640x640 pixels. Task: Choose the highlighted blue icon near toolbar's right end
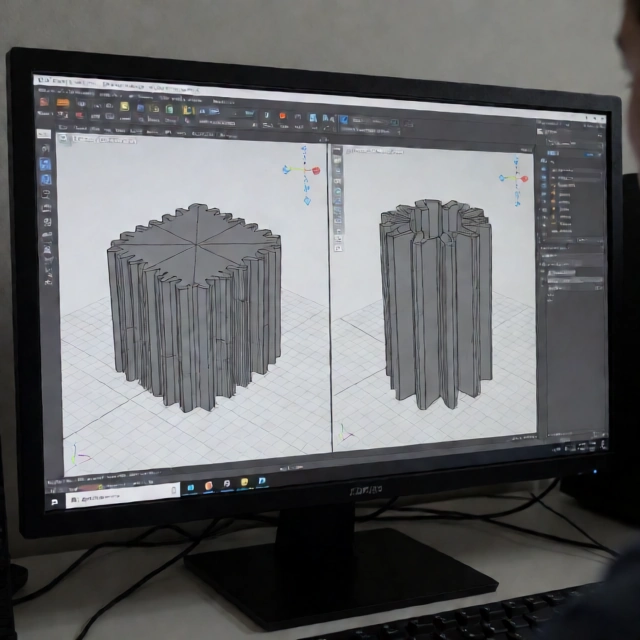pos(343,120)
